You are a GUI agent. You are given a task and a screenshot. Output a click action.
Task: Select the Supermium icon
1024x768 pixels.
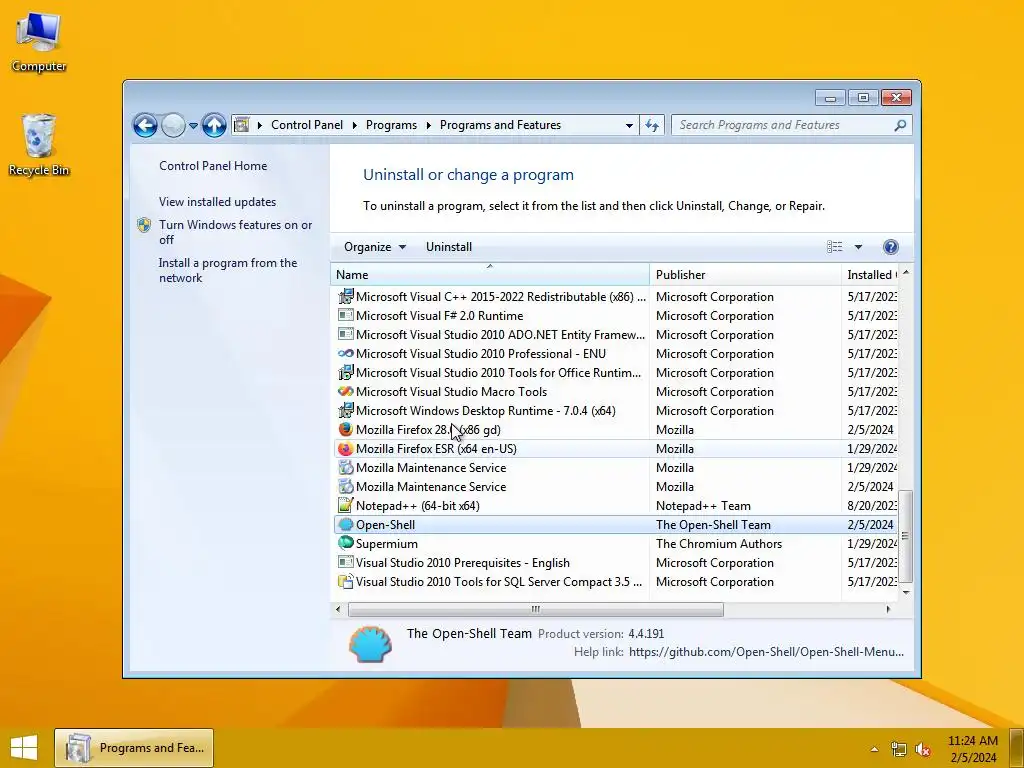coord(345,543)
